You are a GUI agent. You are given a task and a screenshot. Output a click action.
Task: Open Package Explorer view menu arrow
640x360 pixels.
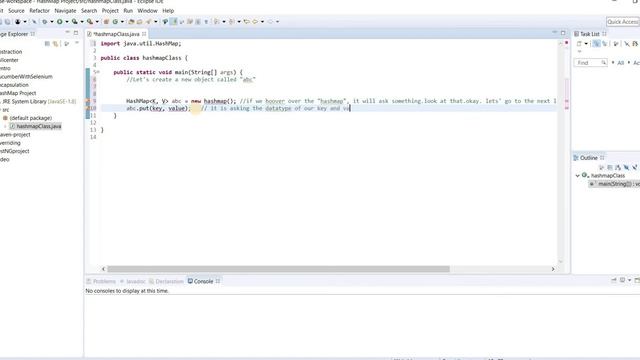tap(77, 43)
